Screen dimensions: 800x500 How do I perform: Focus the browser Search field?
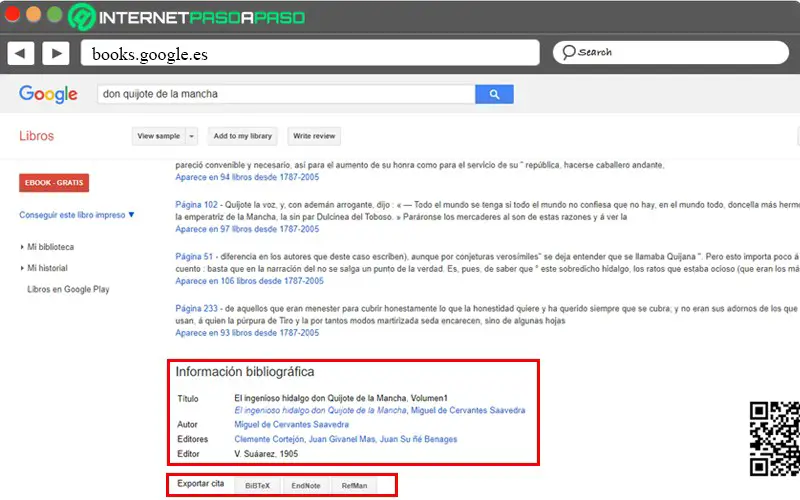(670, 52)
